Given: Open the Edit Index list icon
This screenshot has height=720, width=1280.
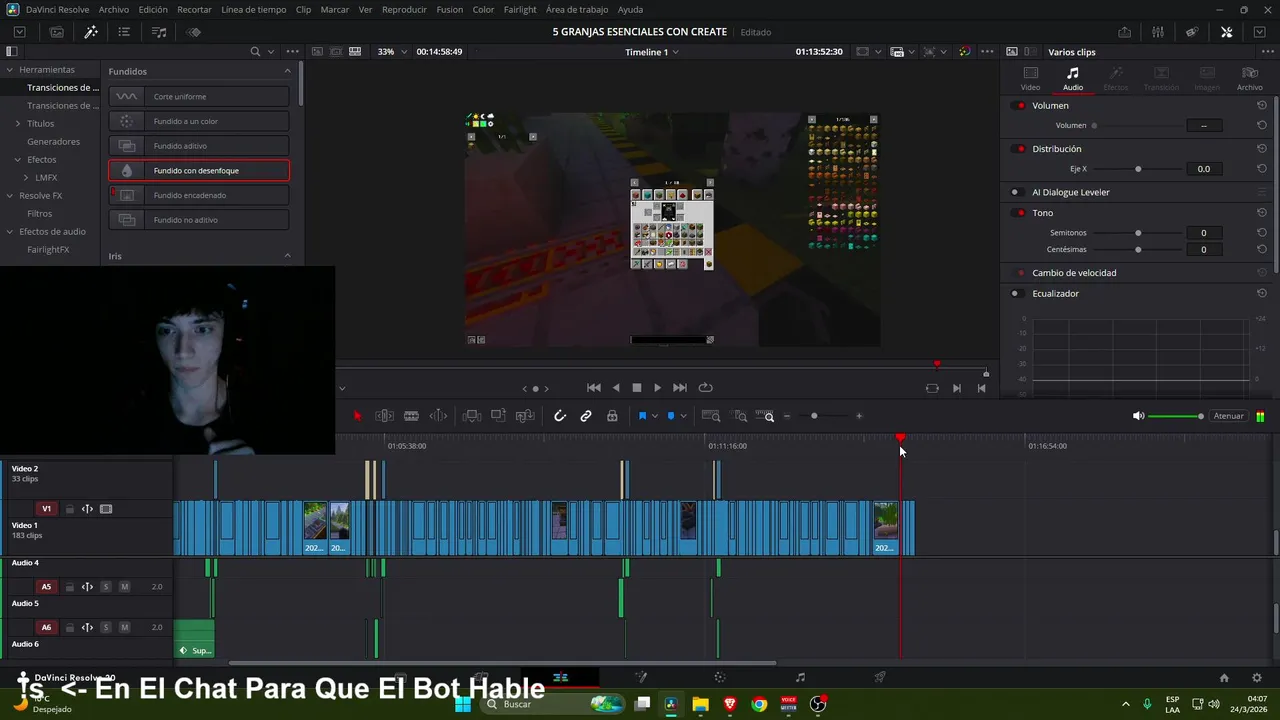Looking at the screenshot, I should [x=124, y=32].
